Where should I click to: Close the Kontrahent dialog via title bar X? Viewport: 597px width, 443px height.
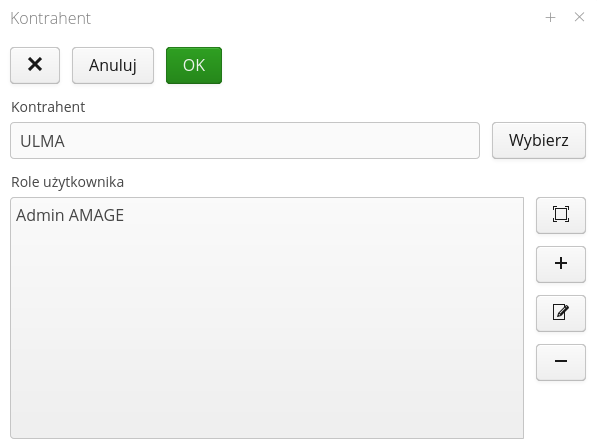click(579, 17)
